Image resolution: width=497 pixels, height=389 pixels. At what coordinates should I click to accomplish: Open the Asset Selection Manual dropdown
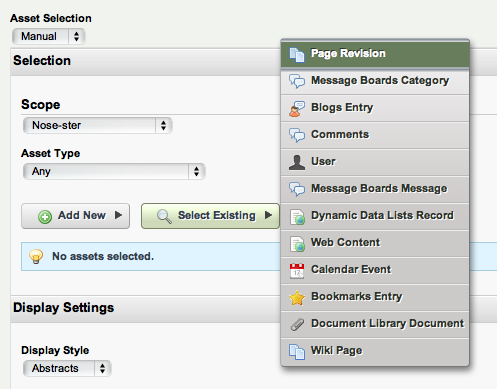point(49,36)
